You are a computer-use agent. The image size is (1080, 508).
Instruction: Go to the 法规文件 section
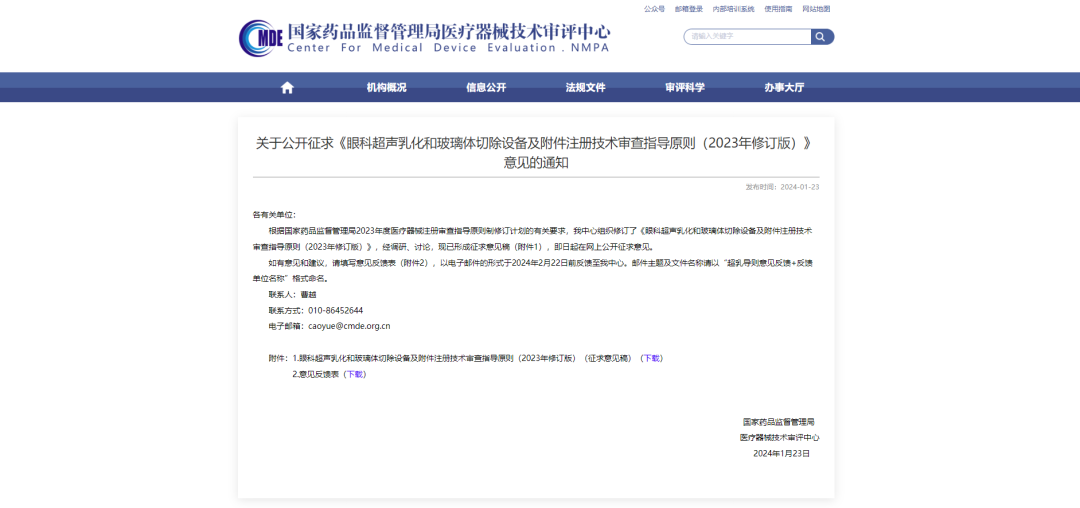585,88
